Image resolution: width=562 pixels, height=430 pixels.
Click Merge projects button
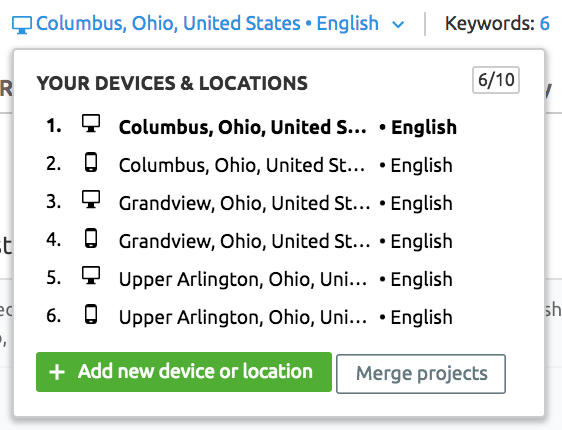coord(421,374)
